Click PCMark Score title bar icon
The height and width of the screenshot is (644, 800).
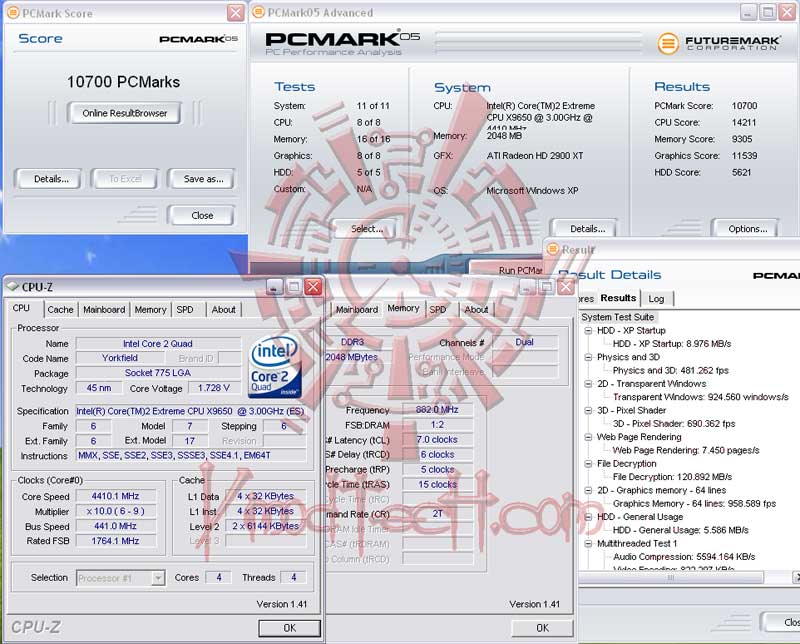13,12
